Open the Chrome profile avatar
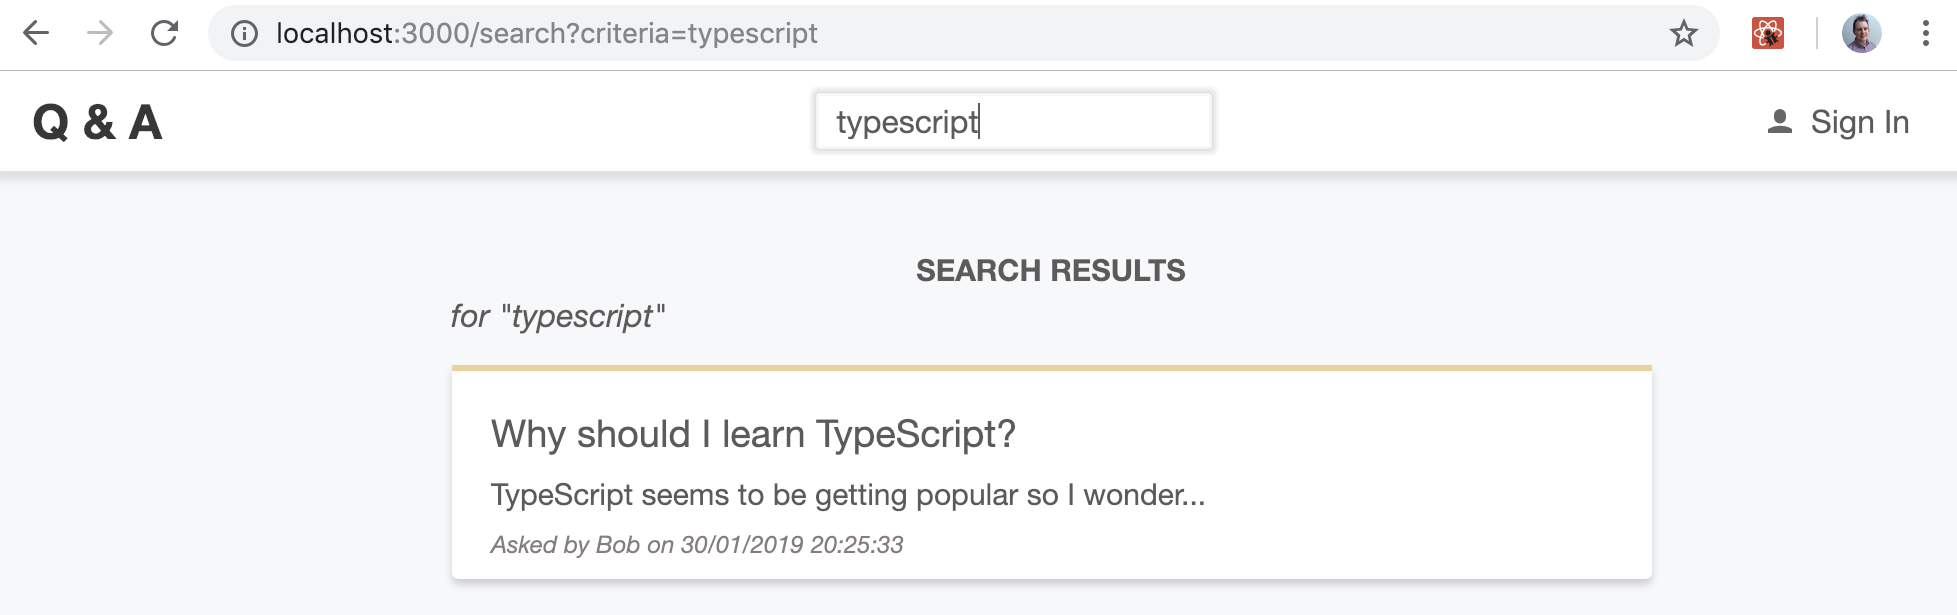 click(1861, 34)
